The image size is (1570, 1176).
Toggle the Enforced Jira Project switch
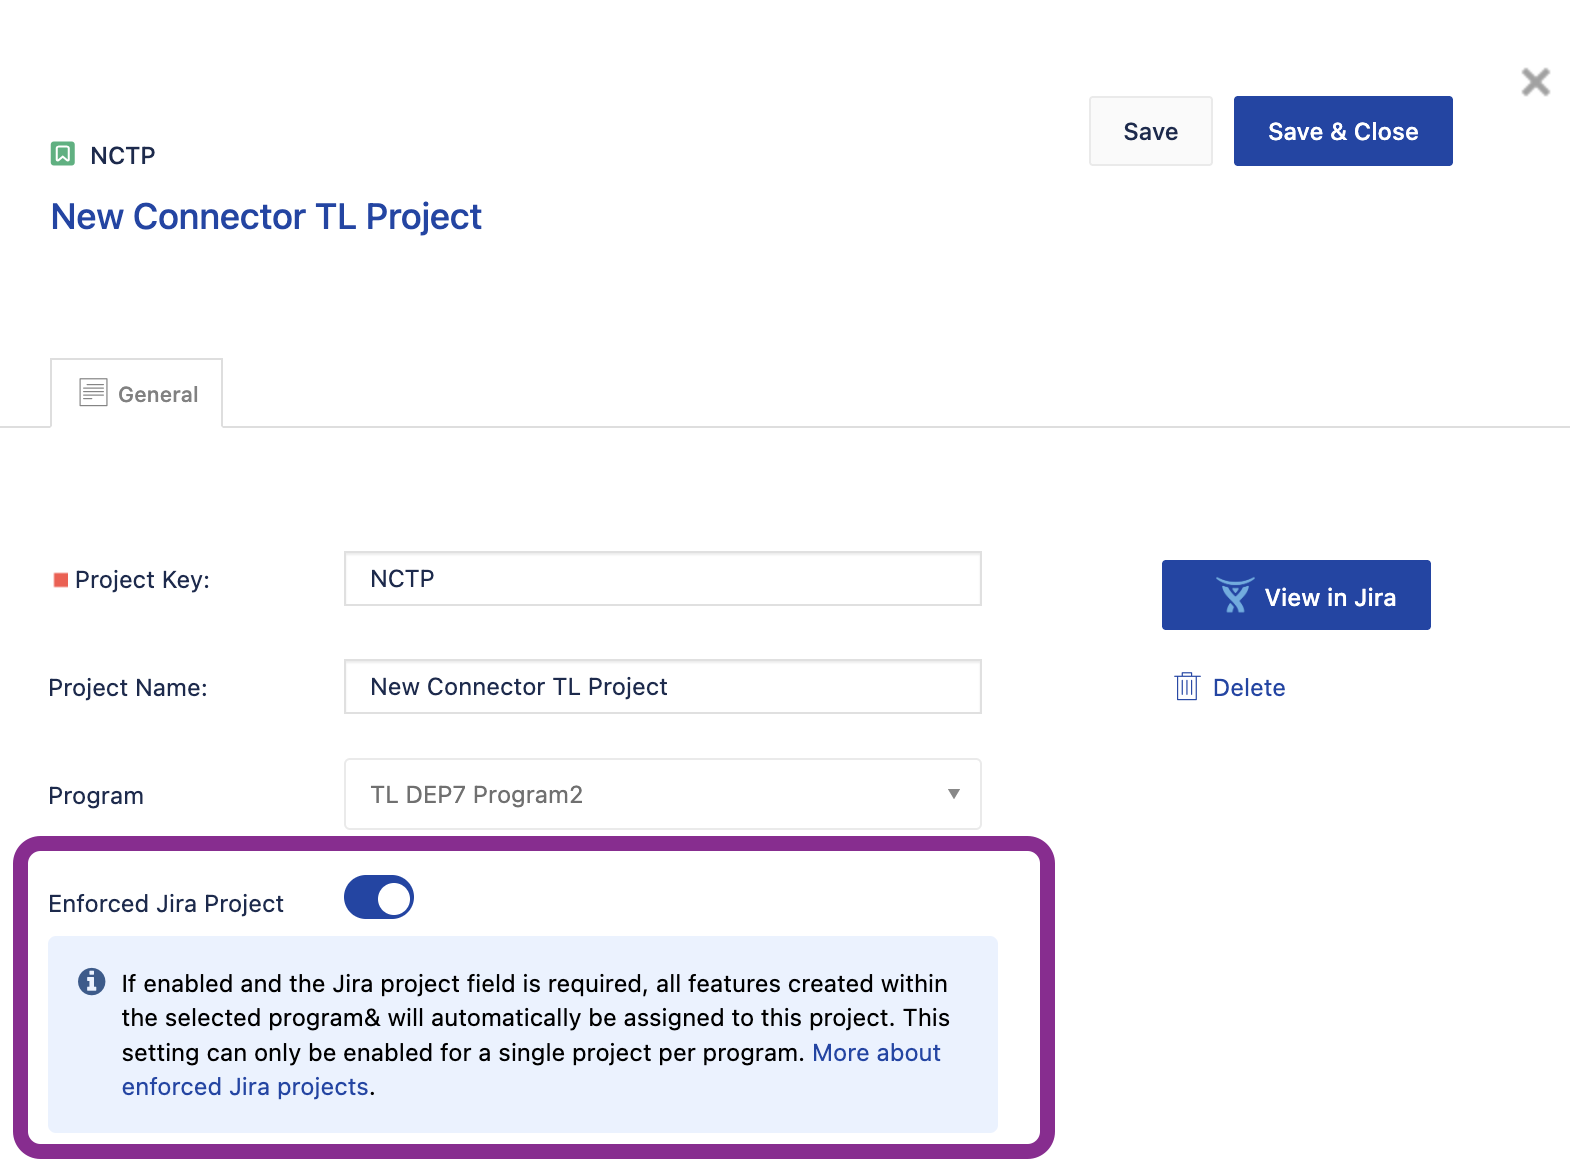pos(379,897)
